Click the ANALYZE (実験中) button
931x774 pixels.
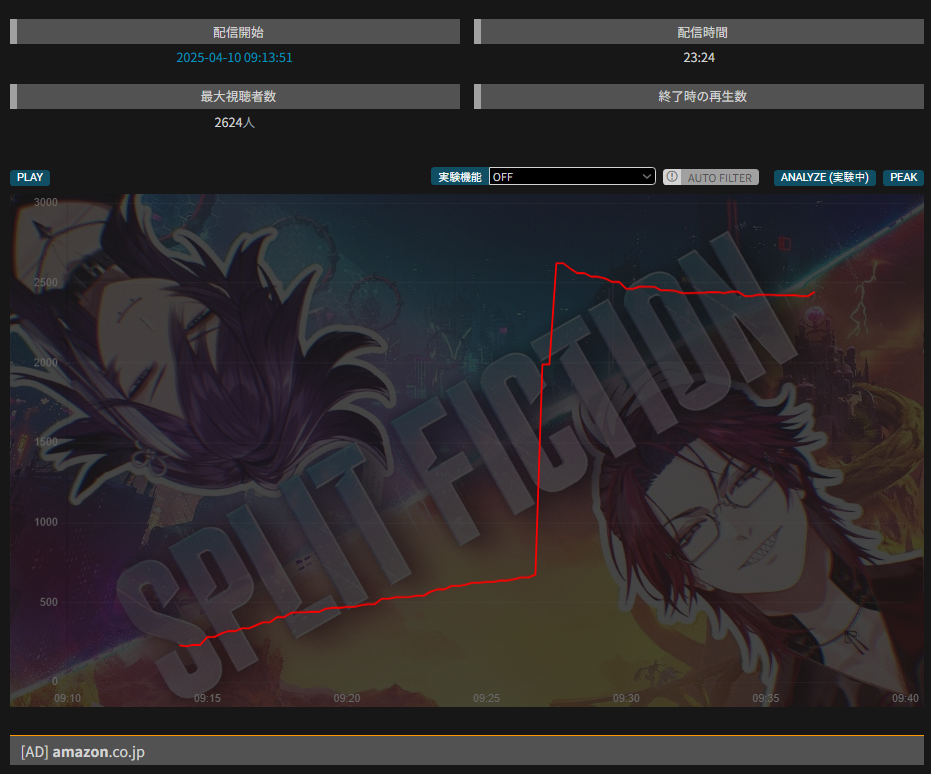pyautogui.click(x=825, y=177)
